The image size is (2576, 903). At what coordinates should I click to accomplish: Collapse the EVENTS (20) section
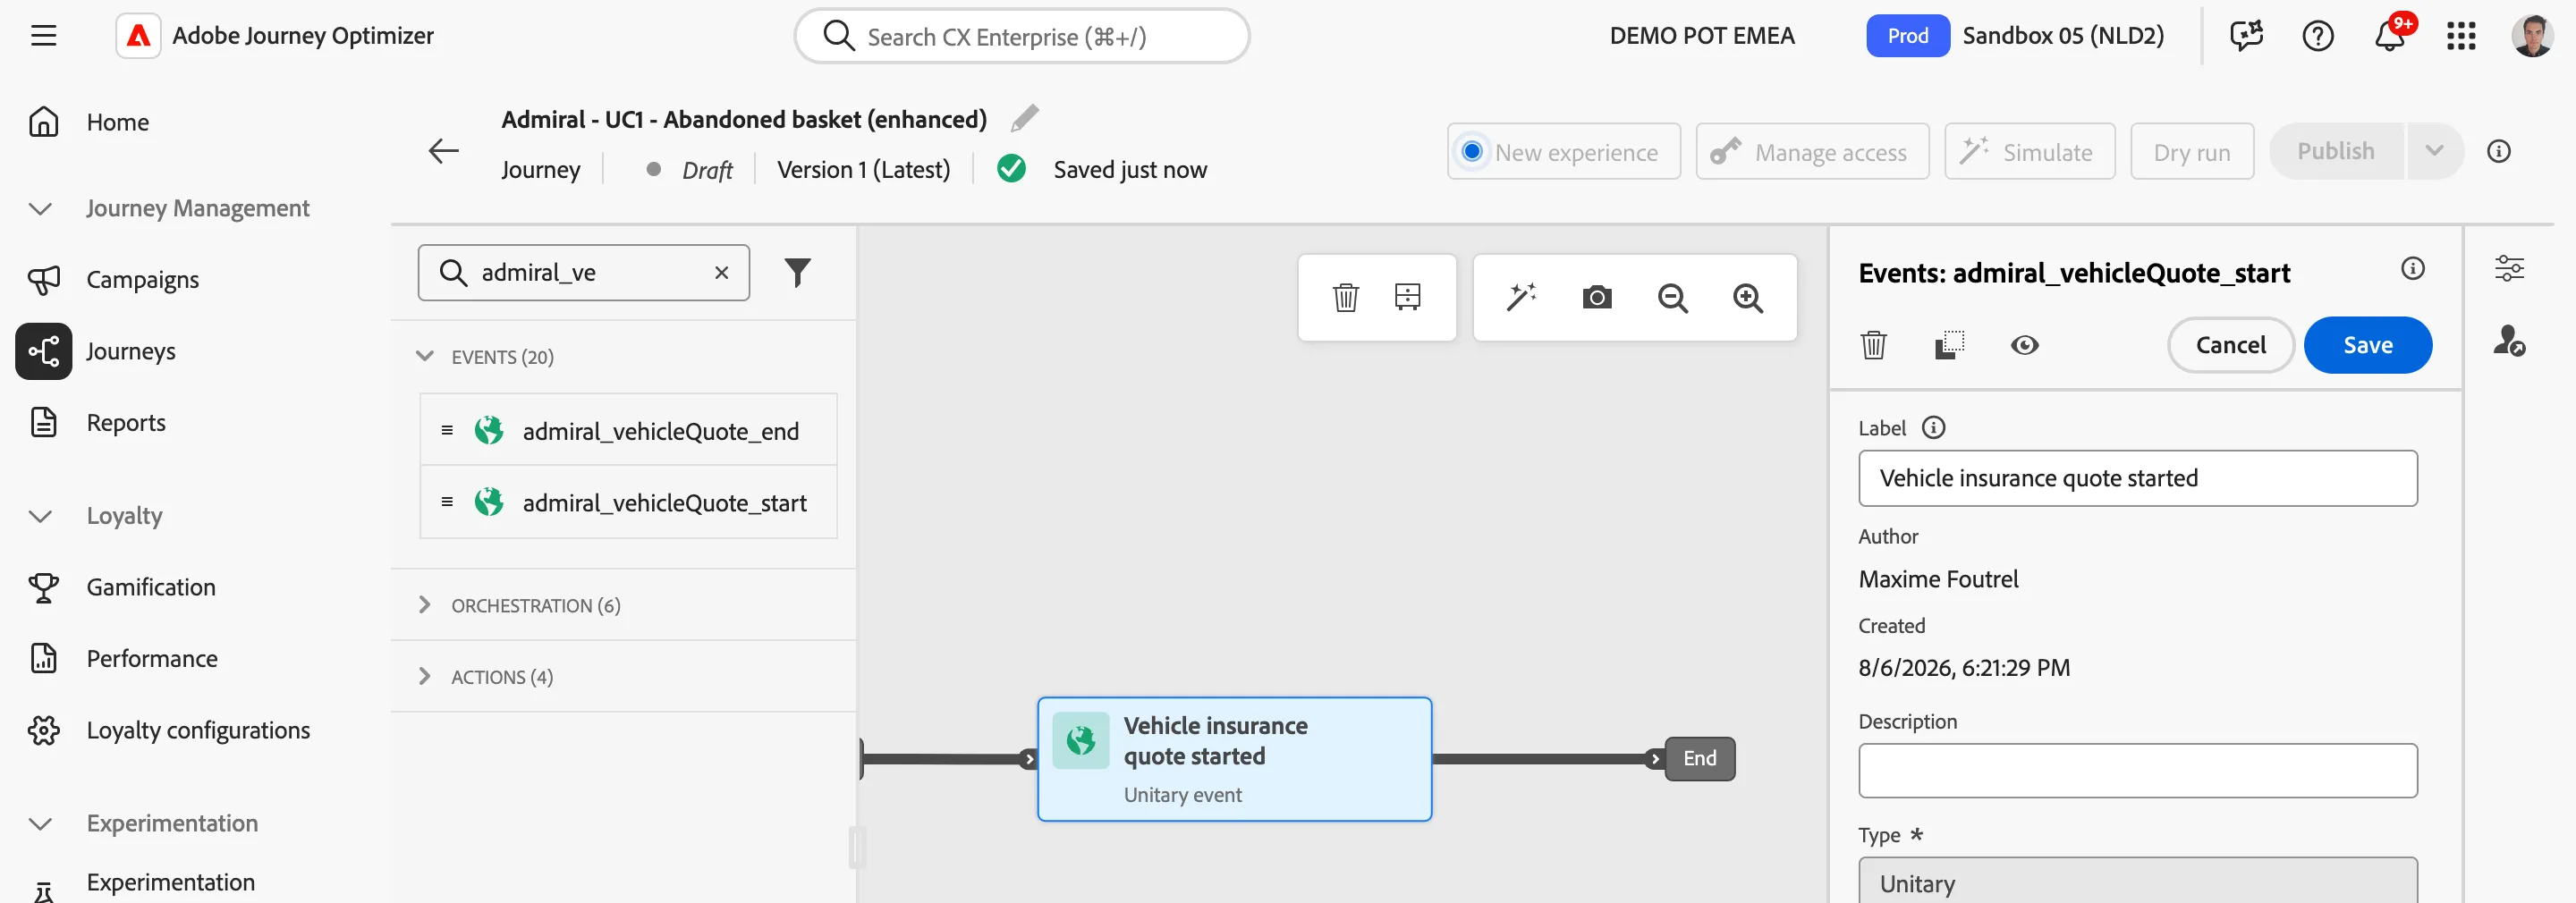(425, 356)
